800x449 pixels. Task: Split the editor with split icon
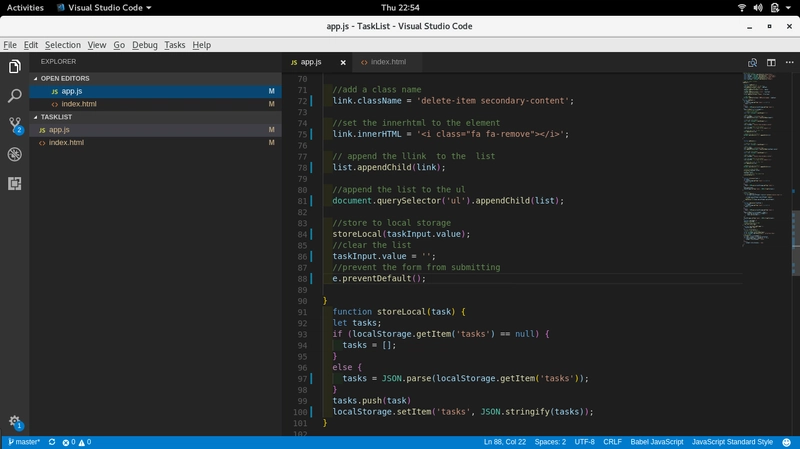(x=771, y=62)
